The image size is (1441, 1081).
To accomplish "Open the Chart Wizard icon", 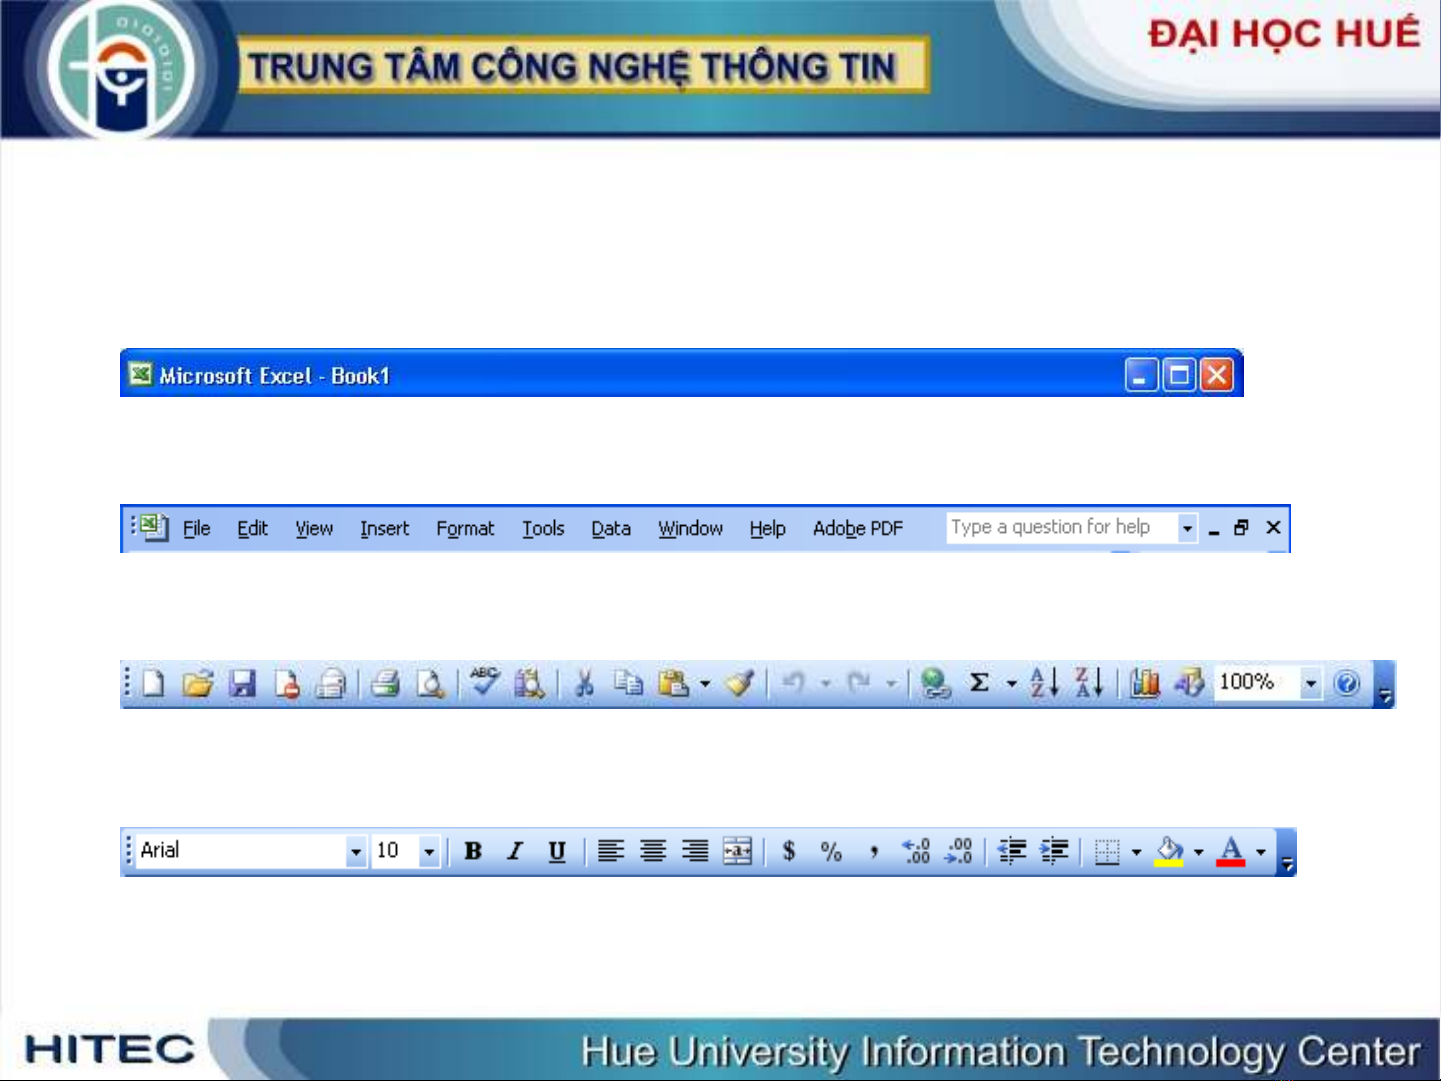I will coord(1144,684).
